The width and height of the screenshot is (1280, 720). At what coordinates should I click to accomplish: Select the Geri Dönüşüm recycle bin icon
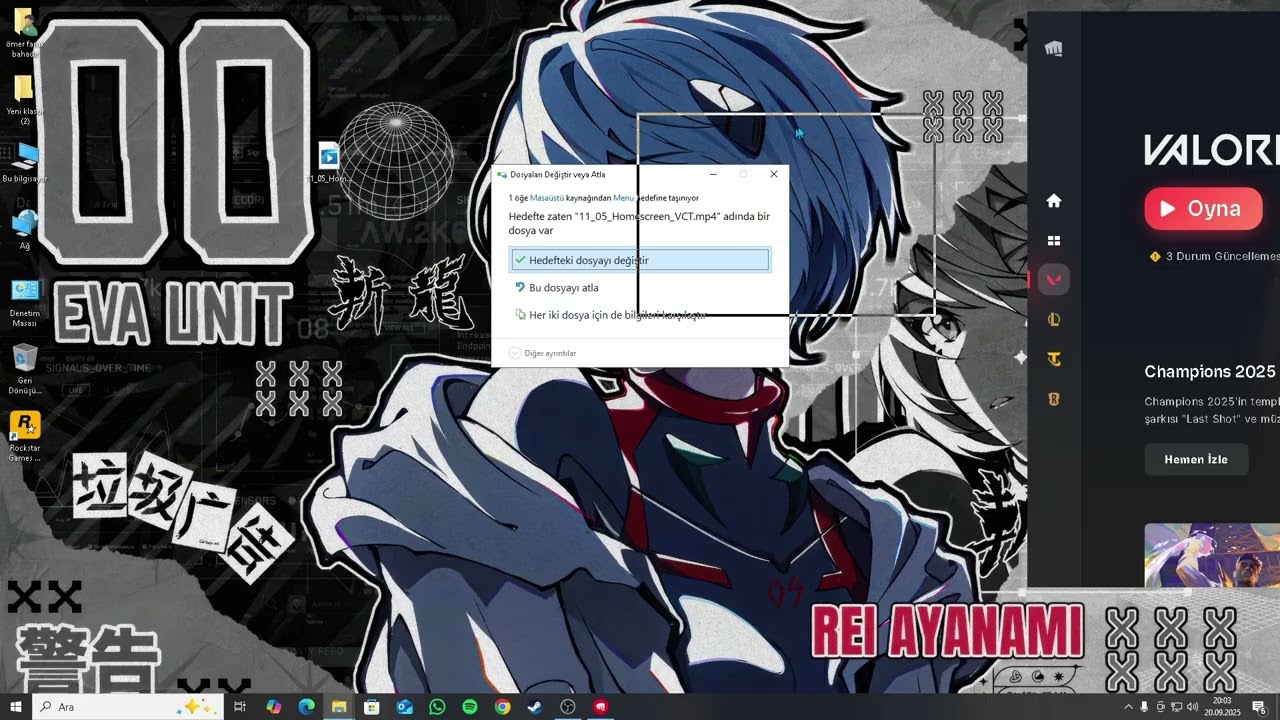(25, 370)
